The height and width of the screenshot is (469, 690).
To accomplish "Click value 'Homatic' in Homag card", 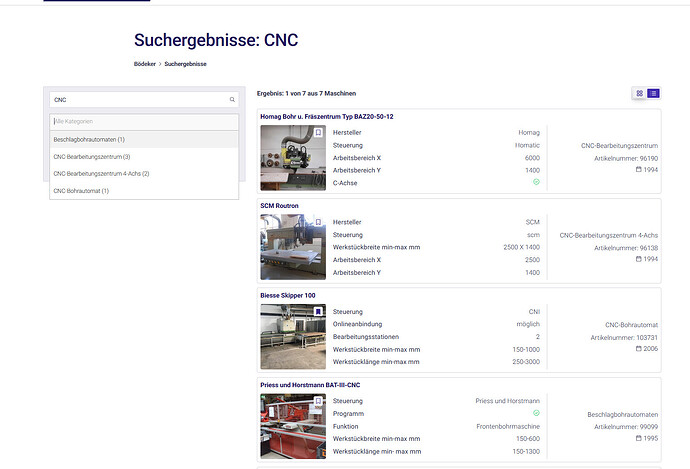I will 527,145.
